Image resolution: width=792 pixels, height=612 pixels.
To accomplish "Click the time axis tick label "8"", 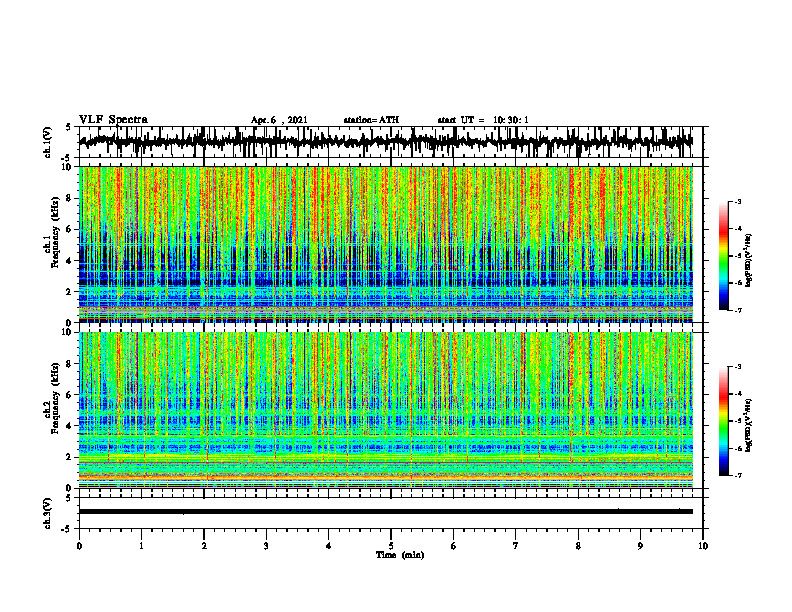I will [x=578, y=546].
